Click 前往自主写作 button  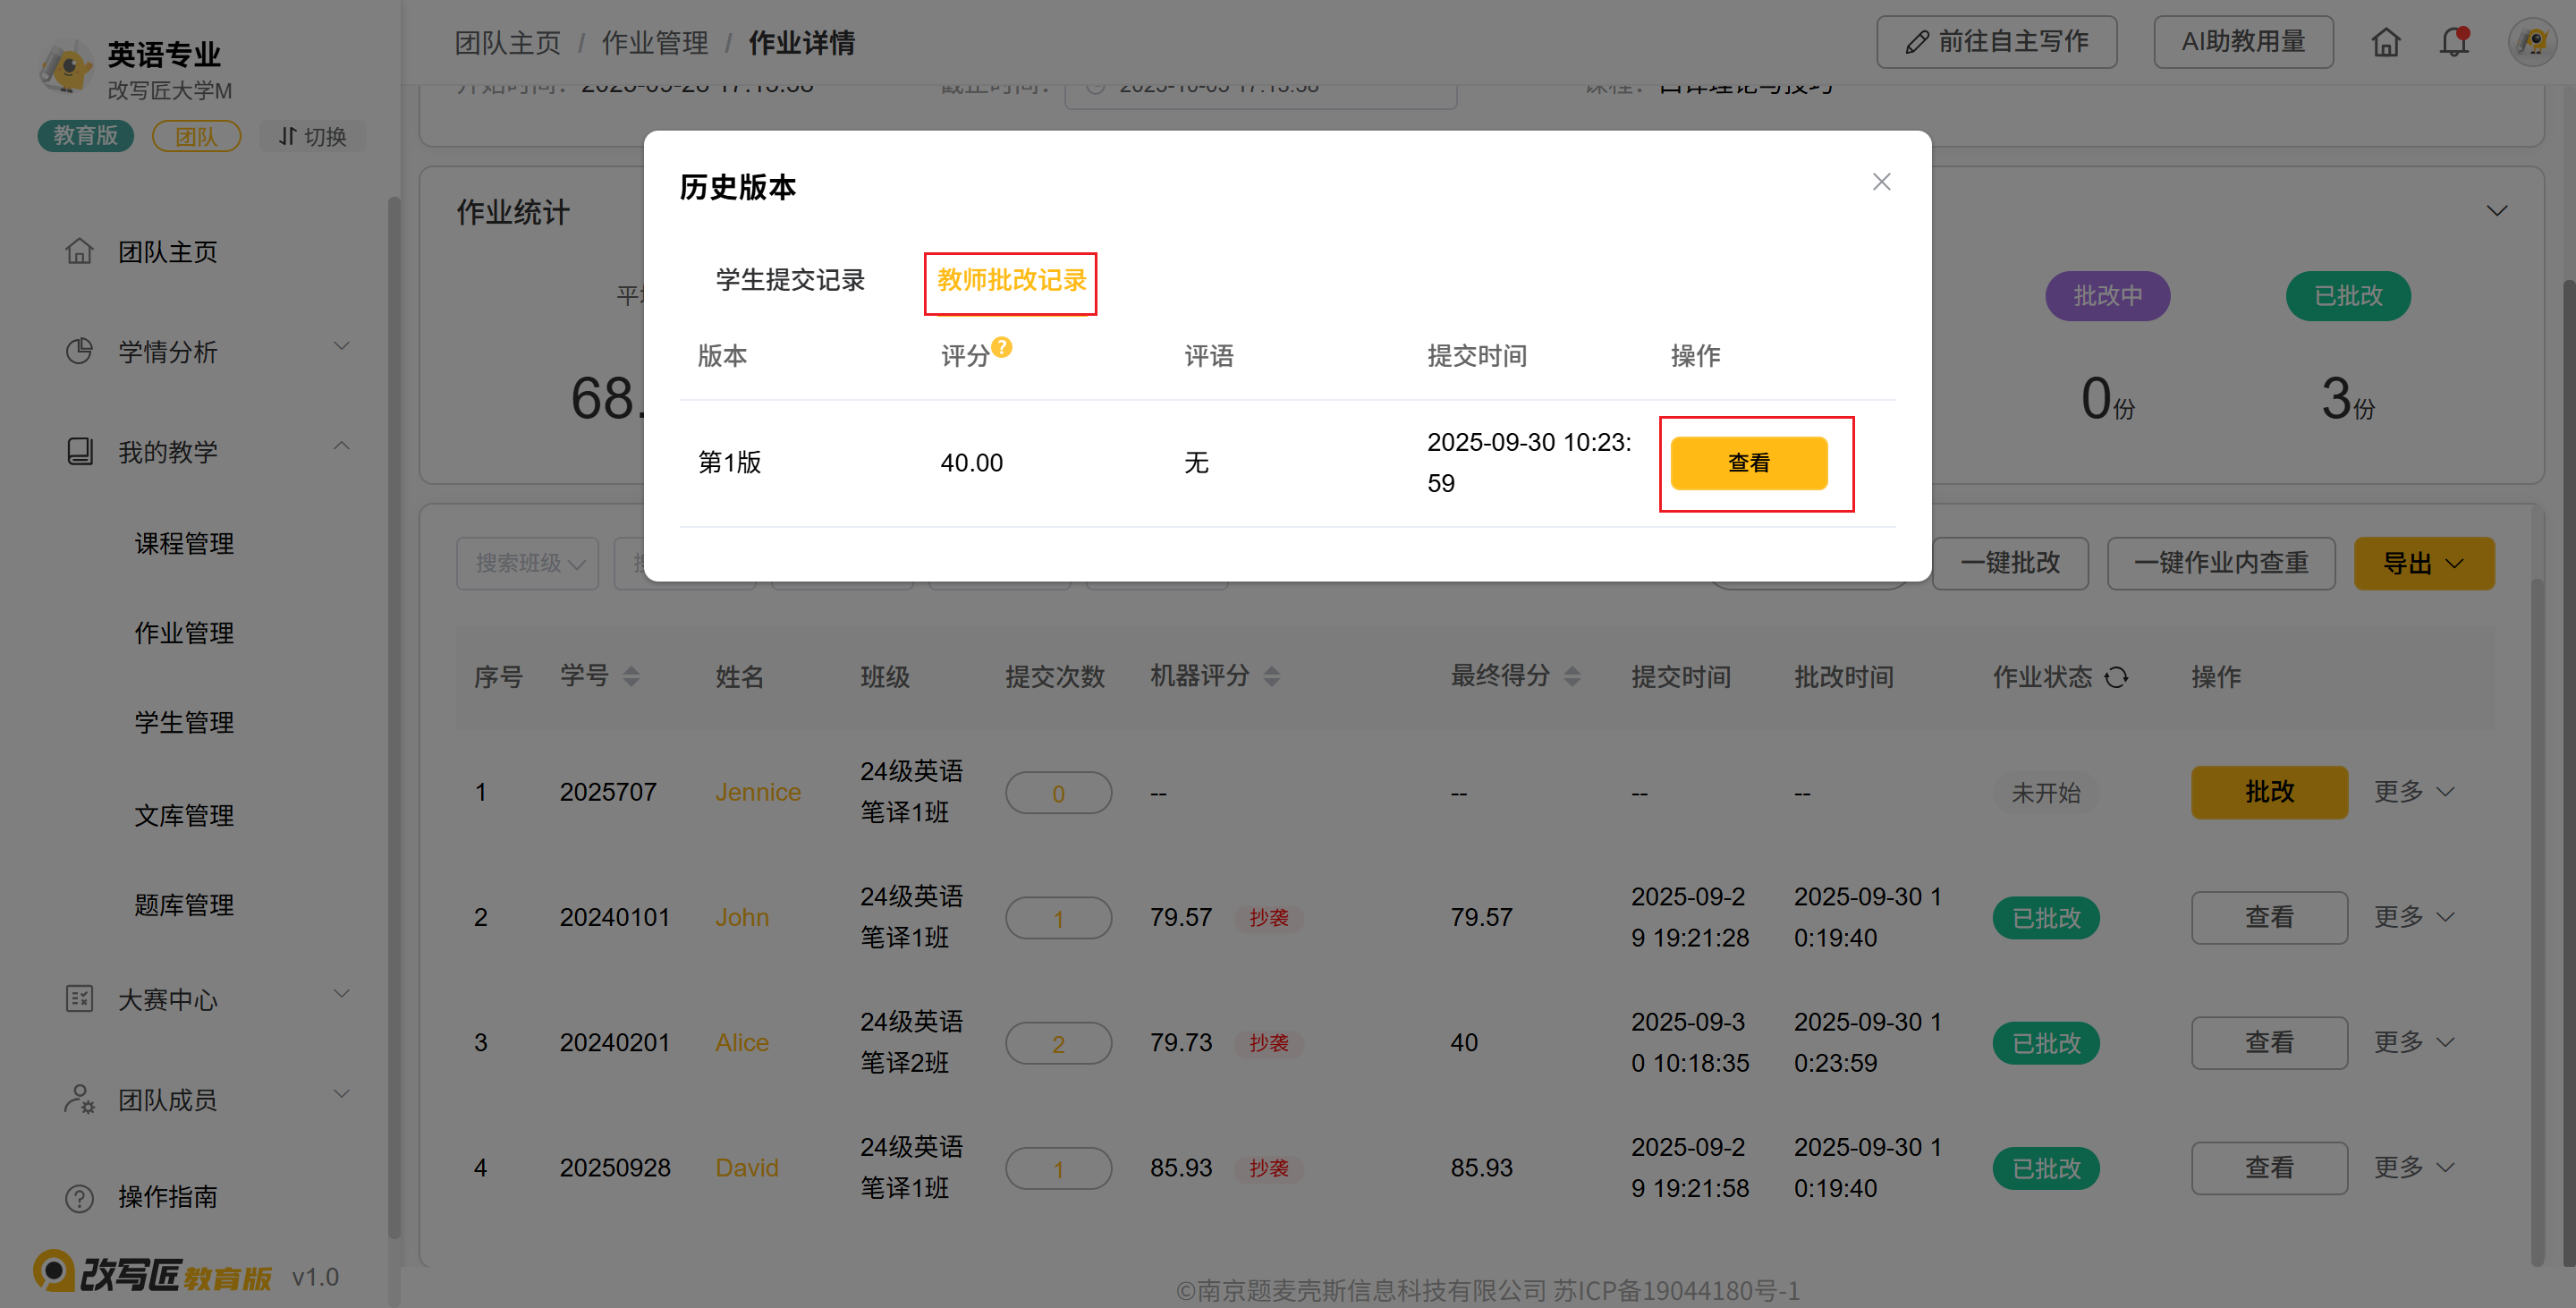[x=1996, y=42]
